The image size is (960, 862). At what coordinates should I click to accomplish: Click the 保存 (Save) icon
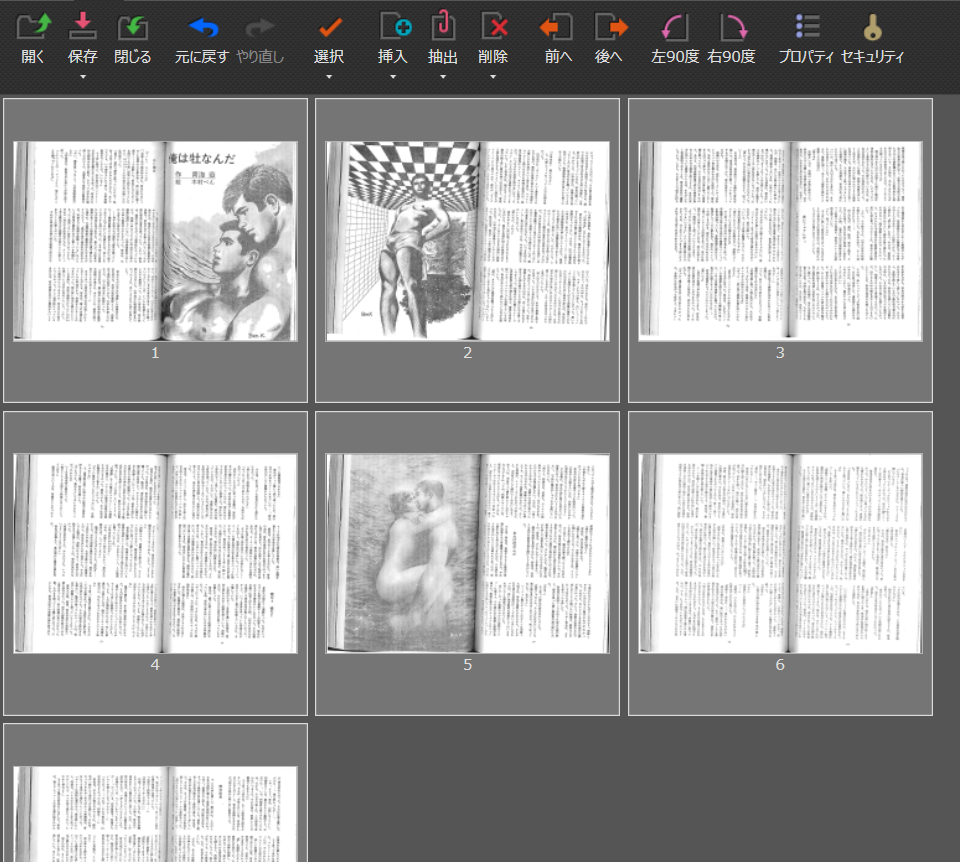(x=82, y=27)
